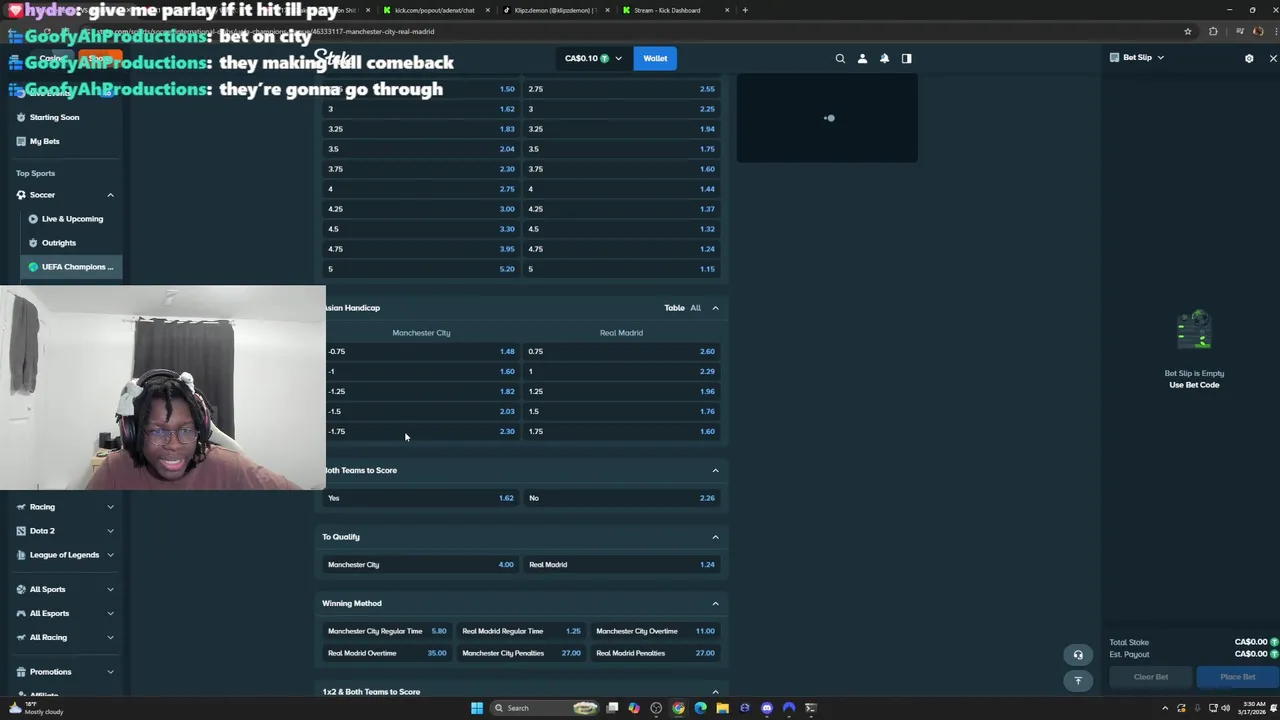The width and height of the screenshot is (1280, 720).
Task: Collapse the To Qualify market
Action: [715, 537]
